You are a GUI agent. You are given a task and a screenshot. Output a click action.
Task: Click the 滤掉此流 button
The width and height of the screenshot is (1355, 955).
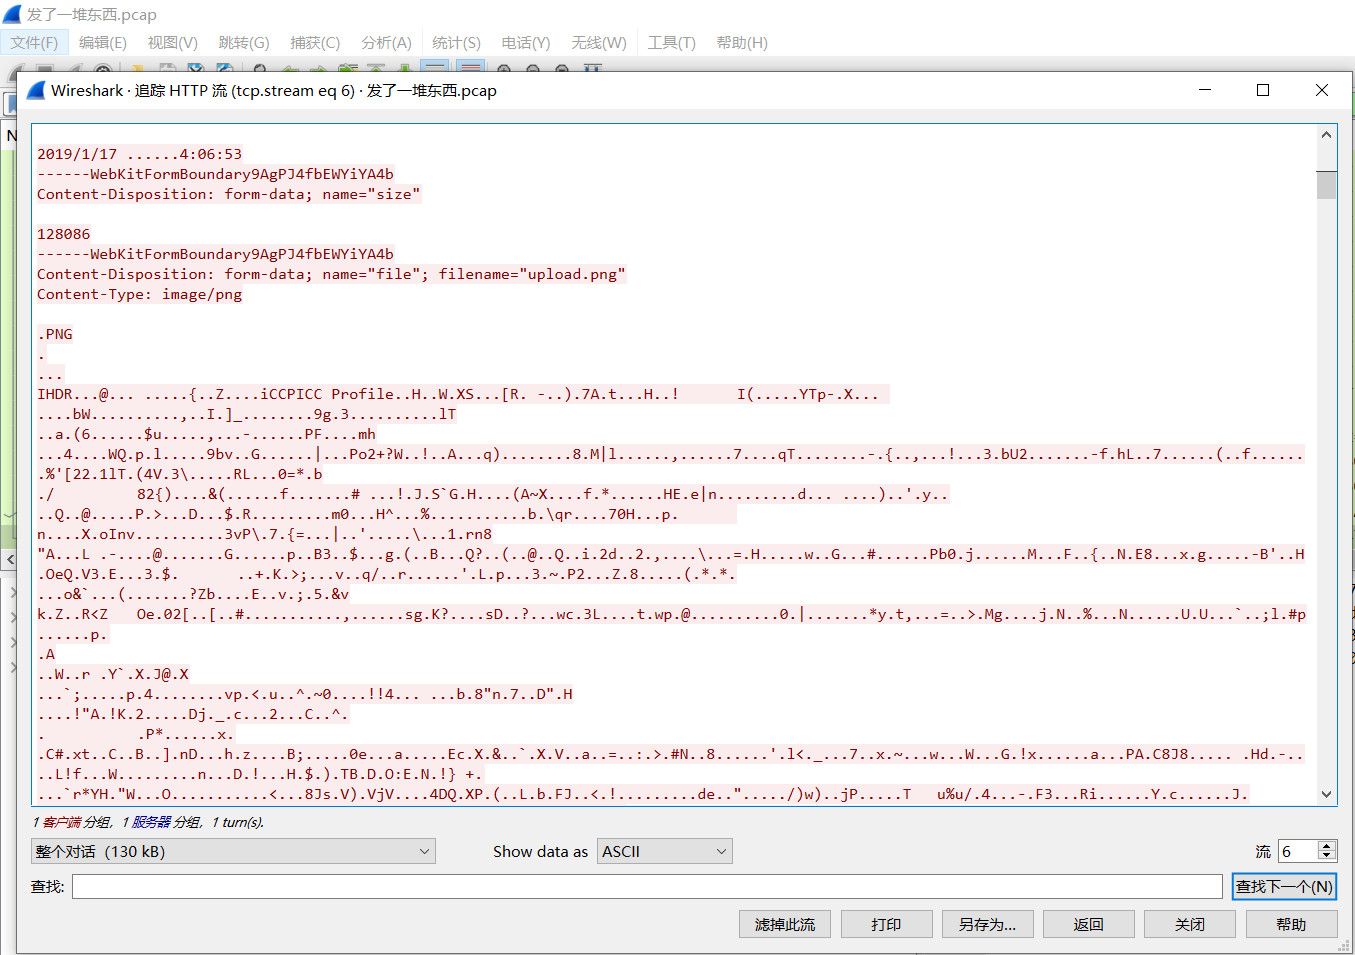(x=785, y=924)
